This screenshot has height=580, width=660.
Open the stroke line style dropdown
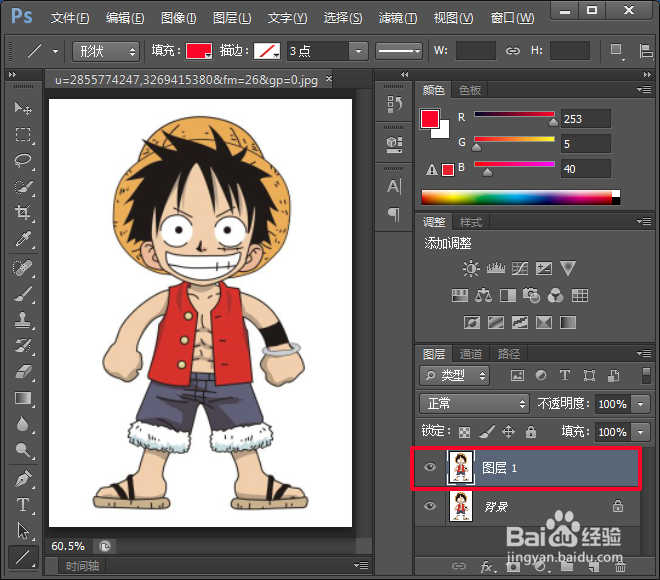click(x=399, y=51)
